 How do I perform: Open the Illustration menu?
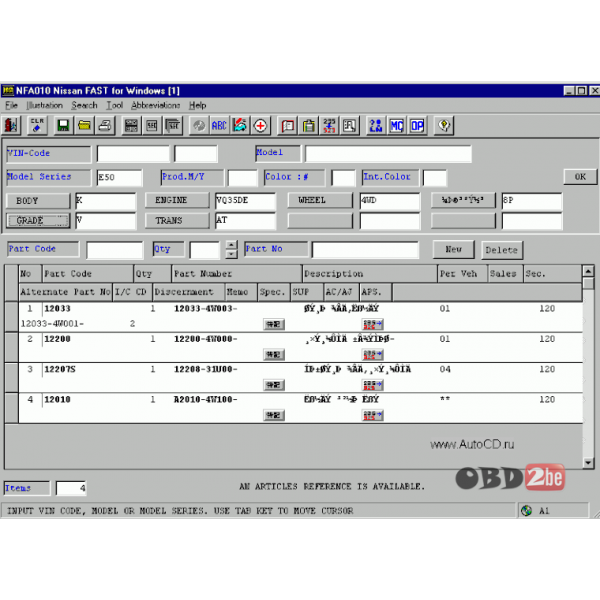coord(44,105)
